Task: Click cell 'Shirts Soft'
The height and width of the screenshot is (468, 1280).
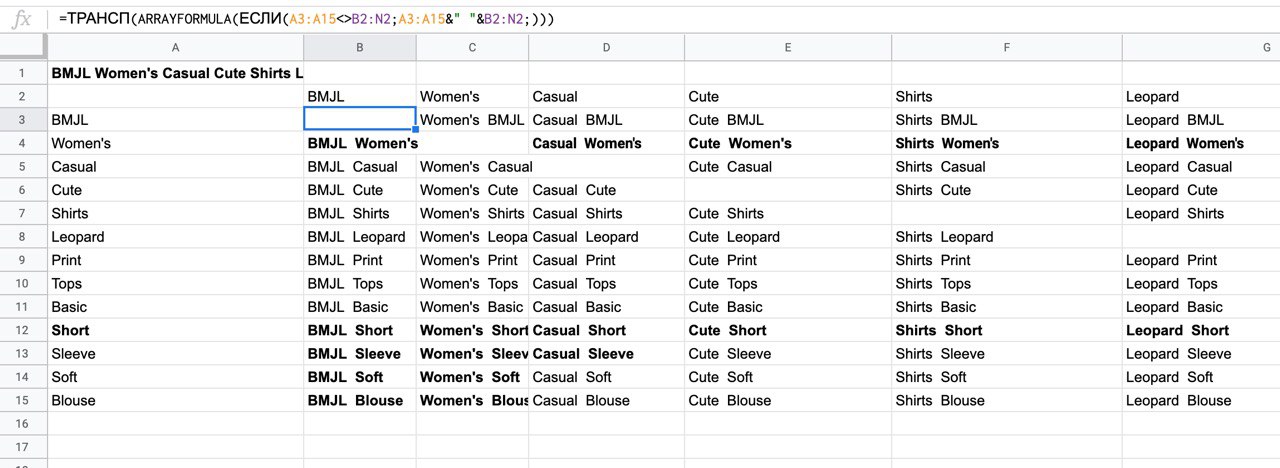Action: point(1007,377)
